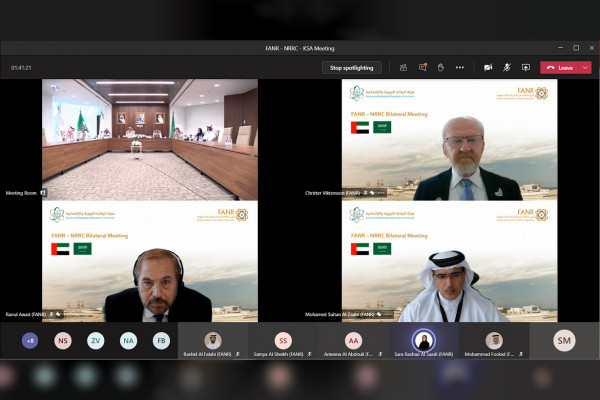Click Raoul Awad's video tile
The width and height of the screenshot is (600, 400).
pyautogui.click(x=150, y=261)
